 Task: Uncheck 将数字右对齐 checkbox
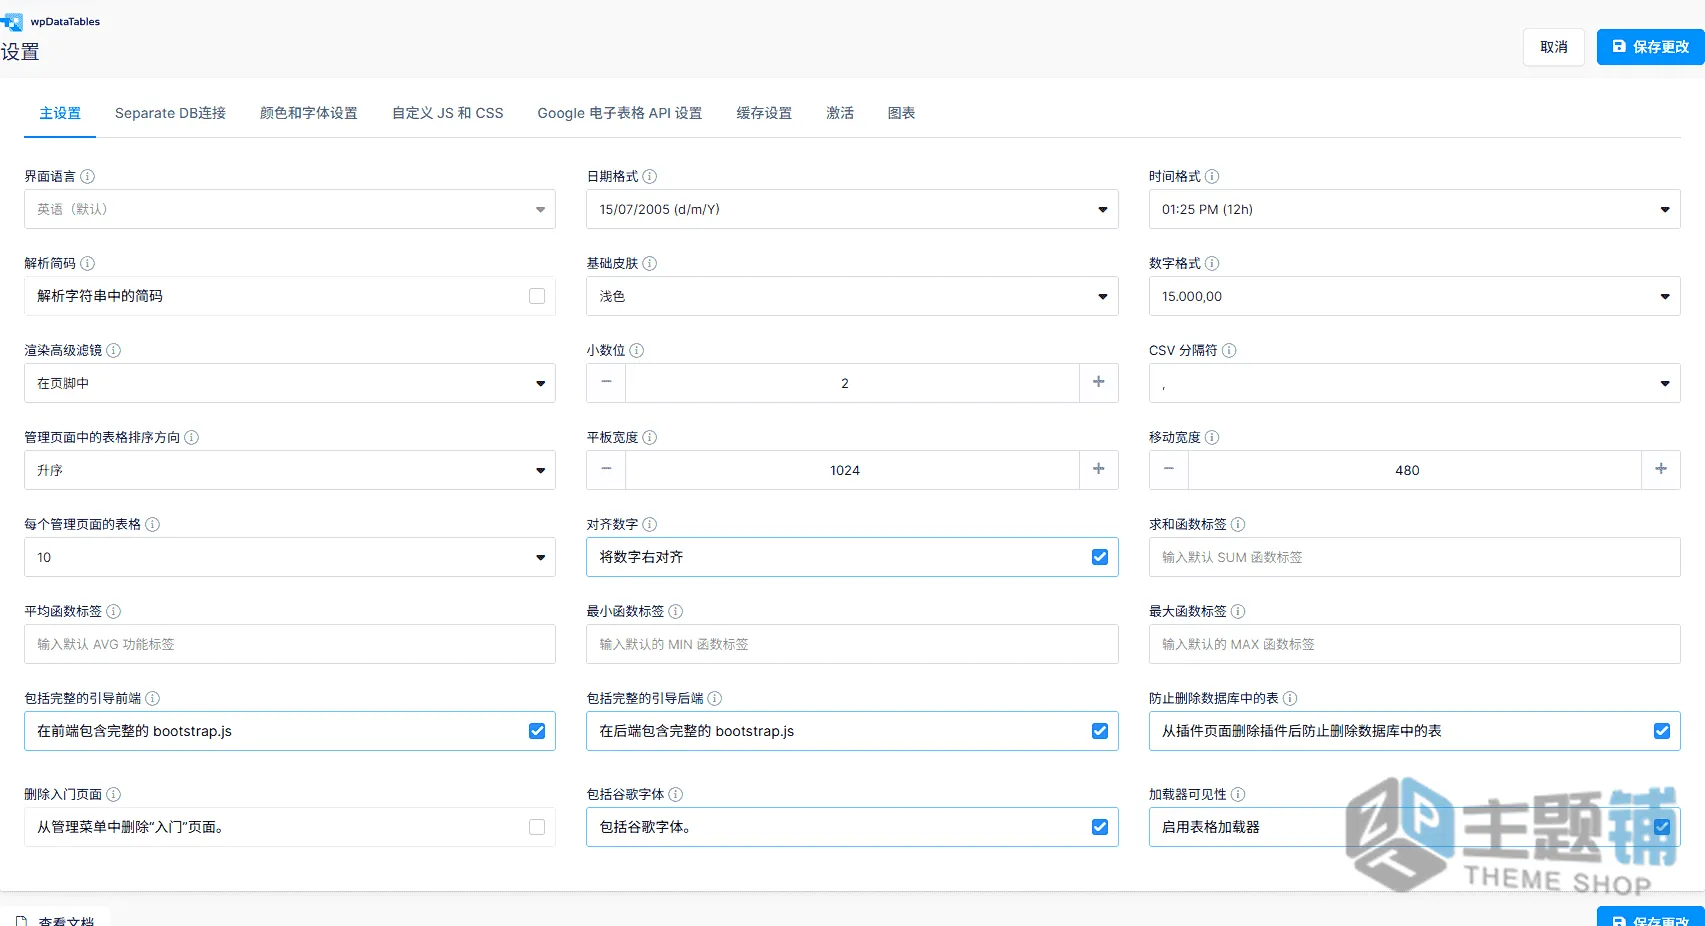tap(1100, 557)
